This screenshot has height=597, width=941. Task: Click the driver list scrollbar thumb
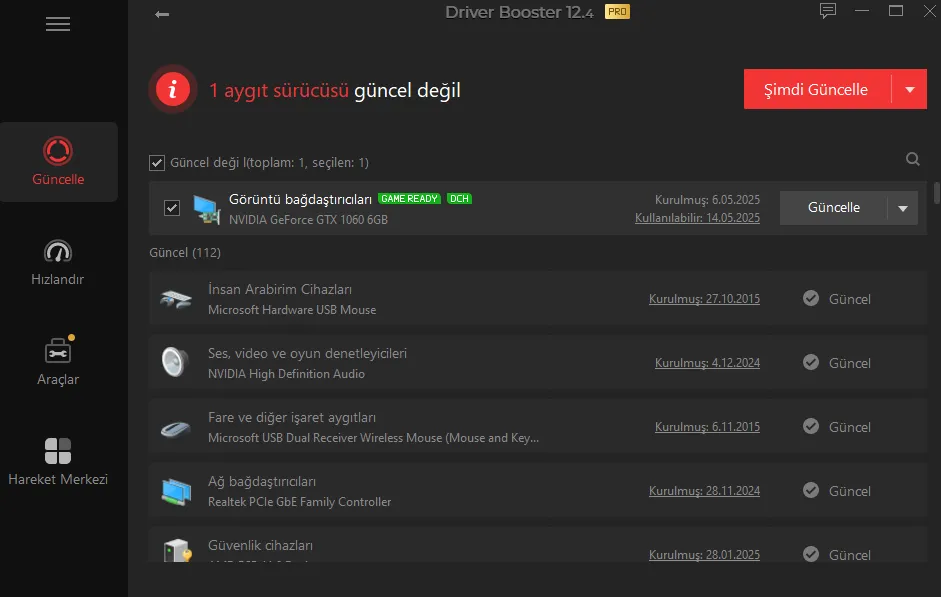pos(936,193)
